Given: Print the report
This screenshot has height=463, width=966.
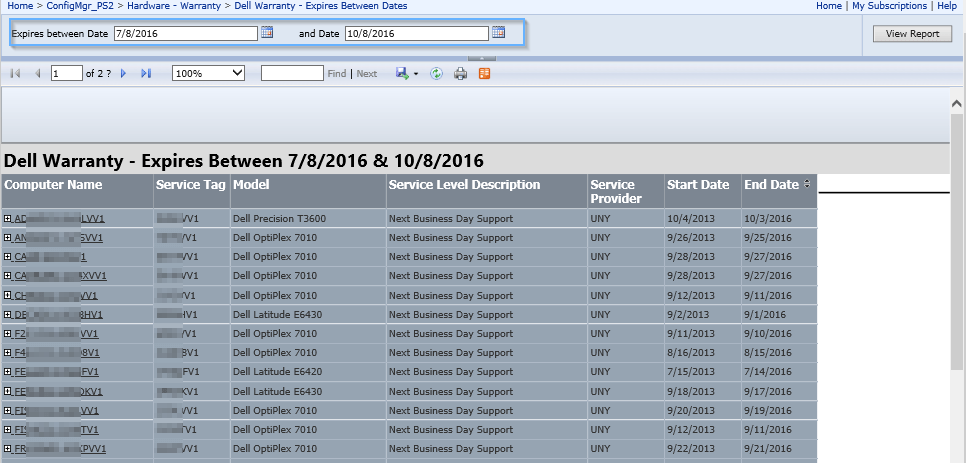Looking at the screenshot, I should [x=461, y=74].
